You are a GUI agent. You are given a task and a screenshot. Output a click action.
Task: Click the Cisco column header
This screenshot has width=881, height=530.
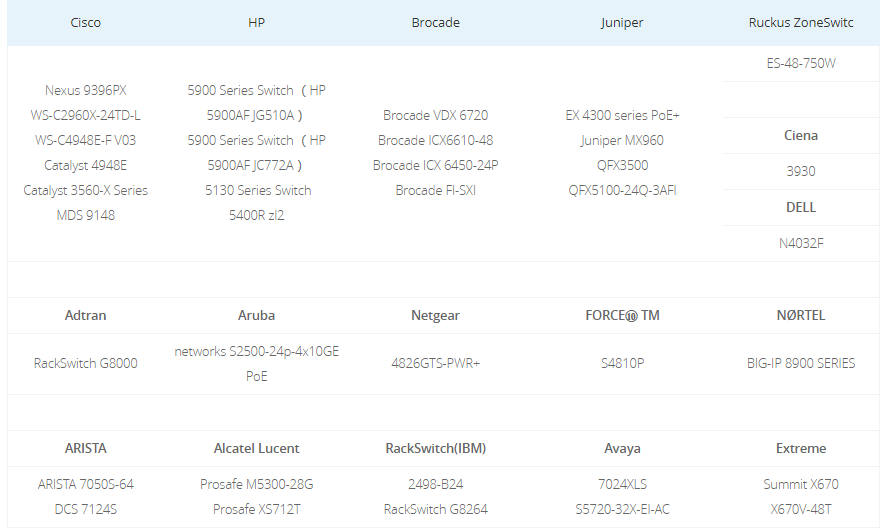tap(86, 22)
